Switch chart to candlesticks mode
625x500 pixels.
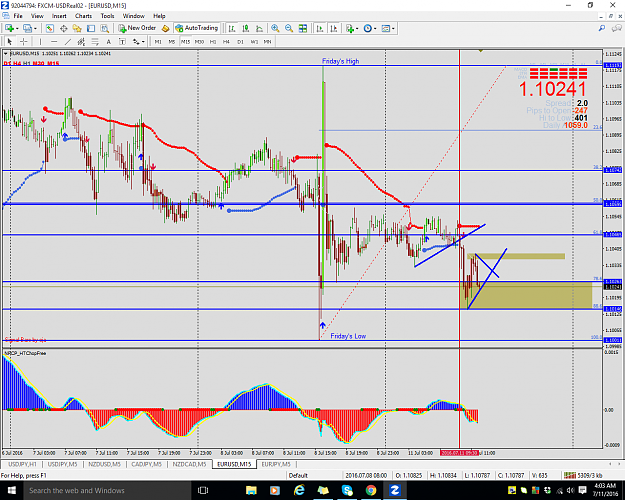[246, 28]
